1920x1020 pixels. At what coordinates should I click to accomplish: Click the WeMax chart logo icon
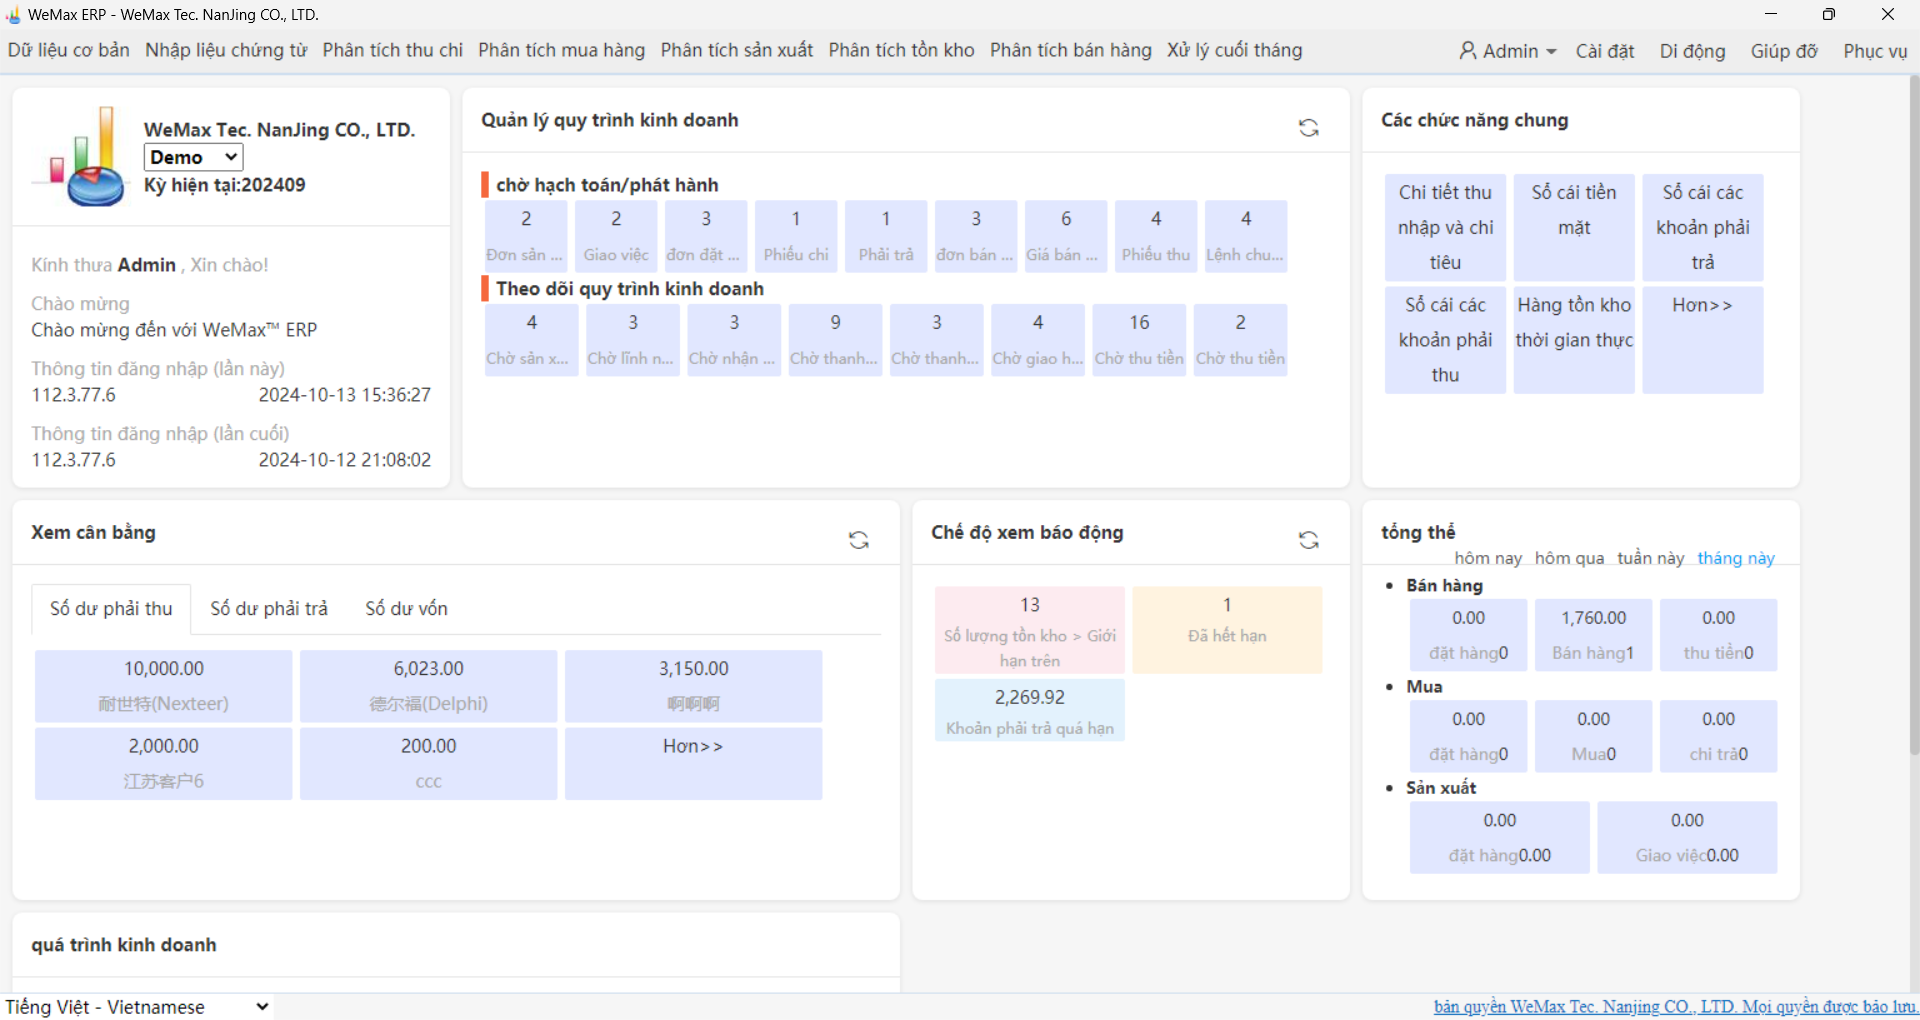(82, 158)
